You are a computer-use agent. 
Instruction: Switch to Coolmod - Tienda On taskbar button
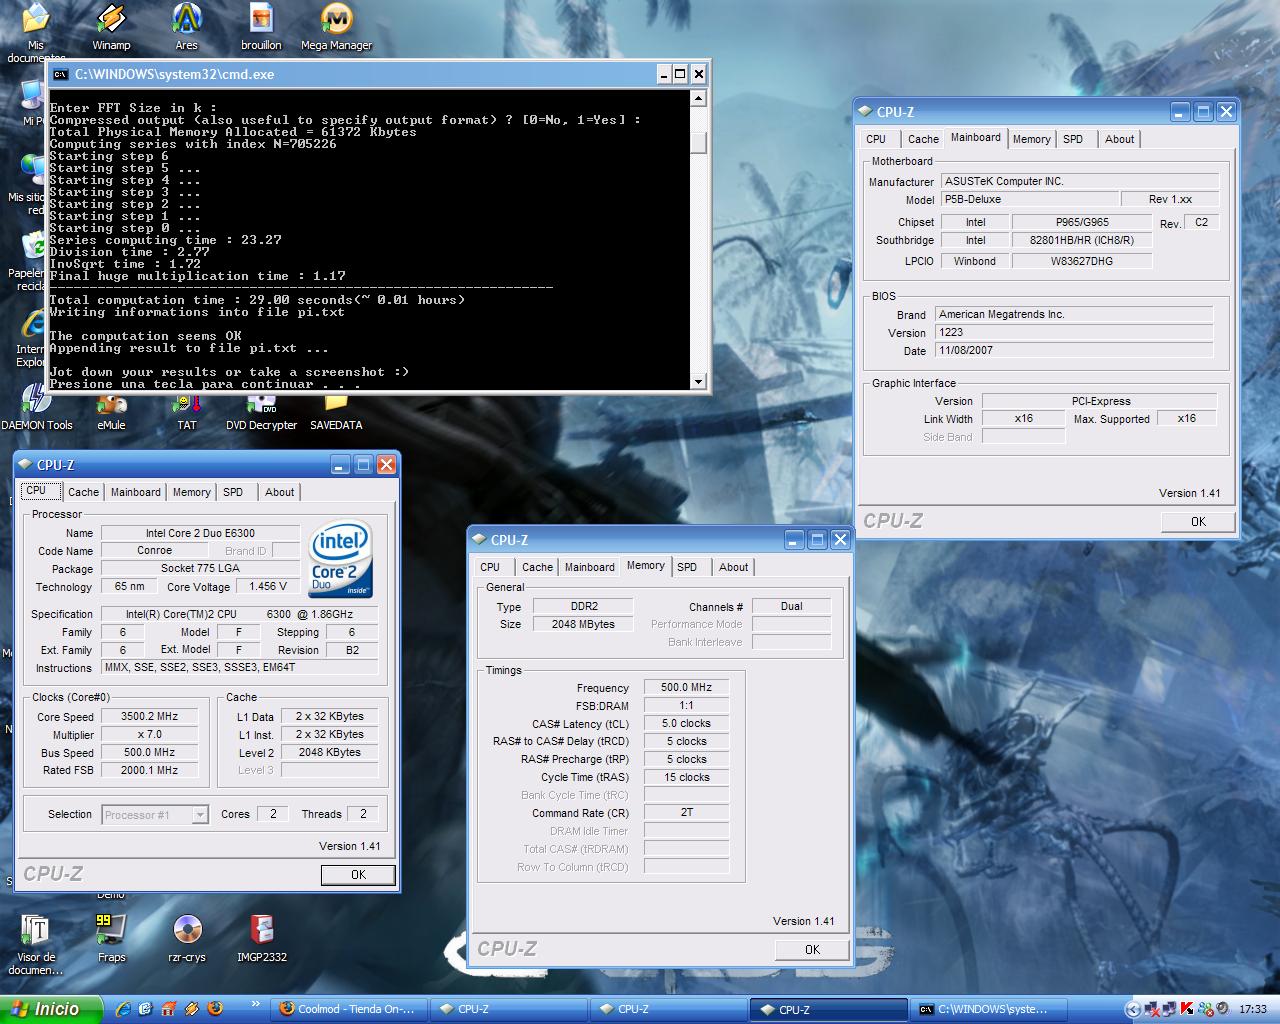[350, 1009]
